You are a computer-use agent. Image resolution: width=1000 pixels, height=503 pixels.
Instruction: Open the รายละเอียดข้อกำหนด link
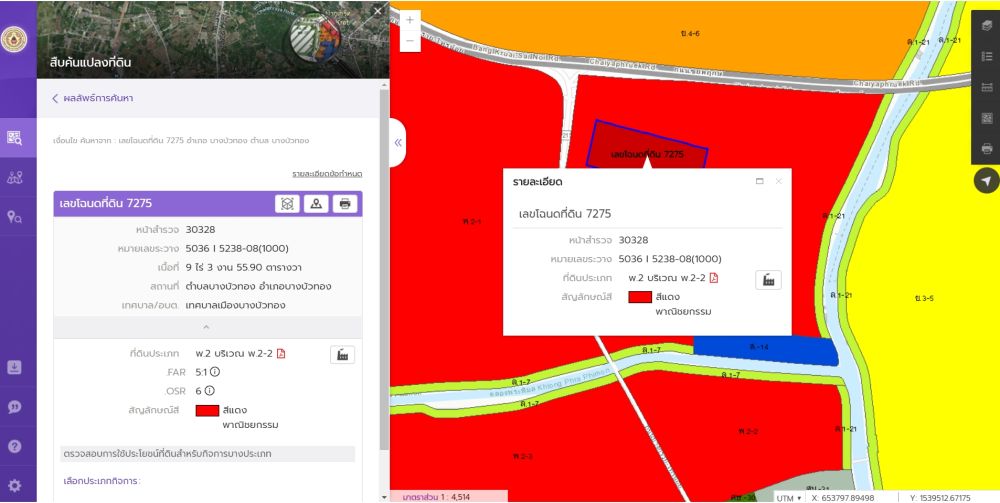(x=327, y=174)
